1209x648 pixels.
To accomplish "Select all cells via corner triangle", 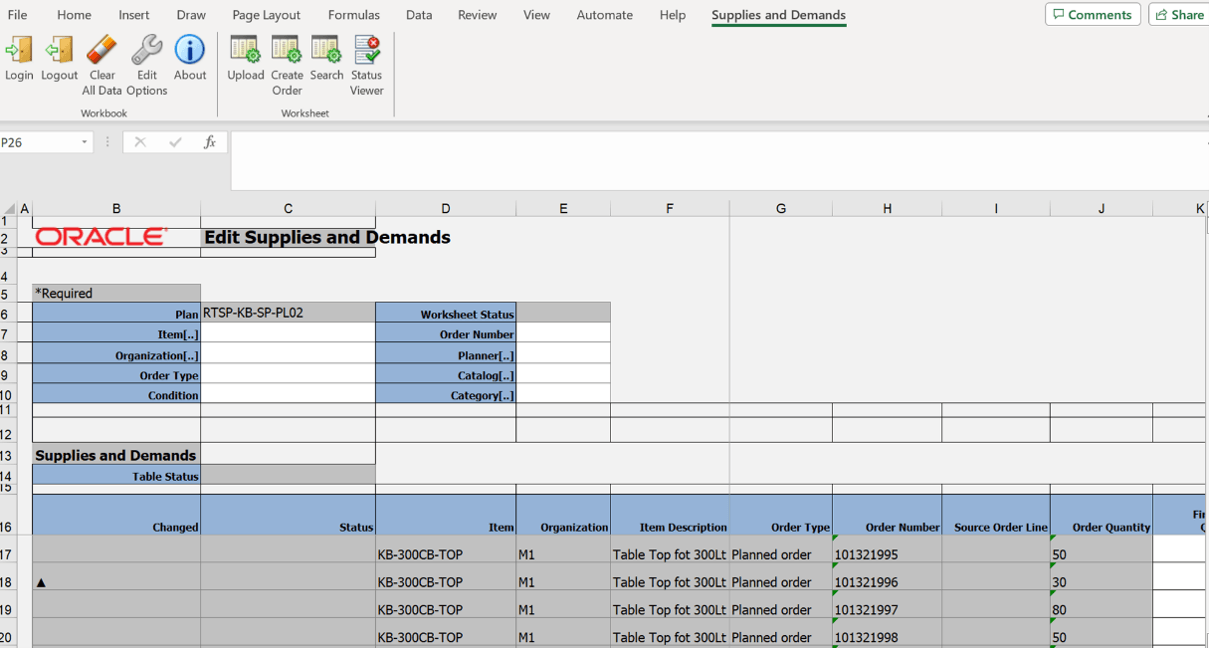I will pyautogui.click(x=9, y=209).
